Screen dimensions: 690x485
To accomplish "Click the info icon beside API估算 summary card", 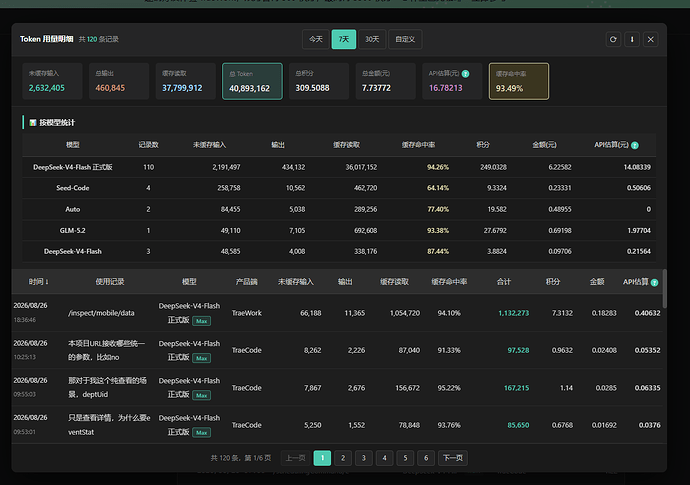I will click(466, 73).
